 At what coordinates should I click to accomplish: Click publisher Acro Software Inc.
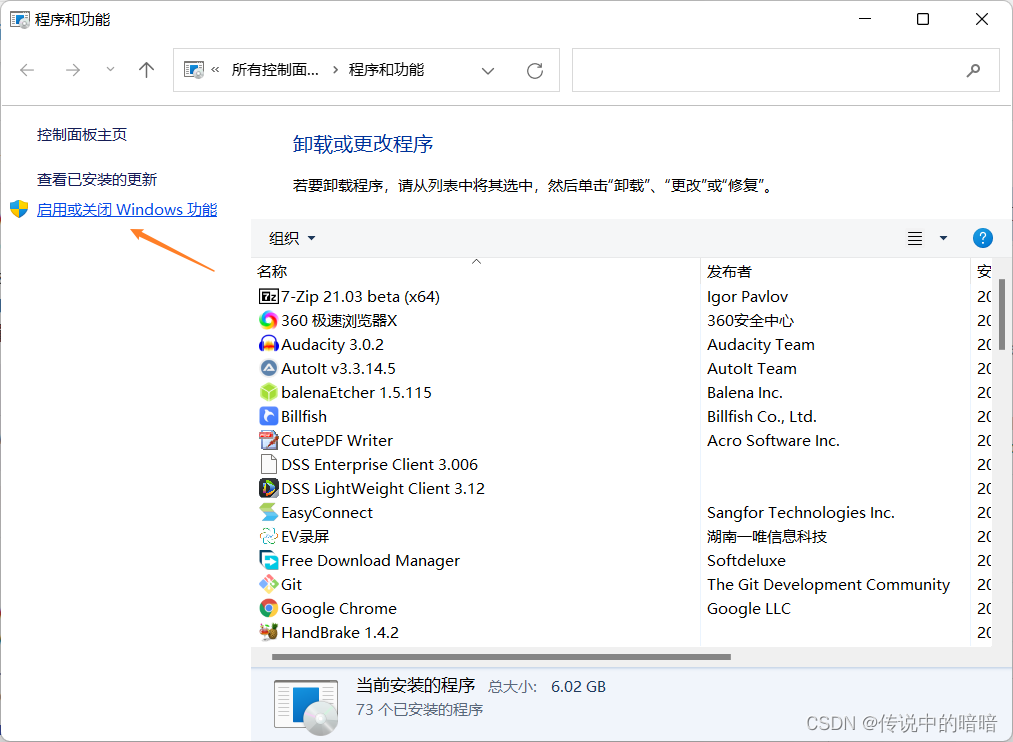[x=773, y=440]
